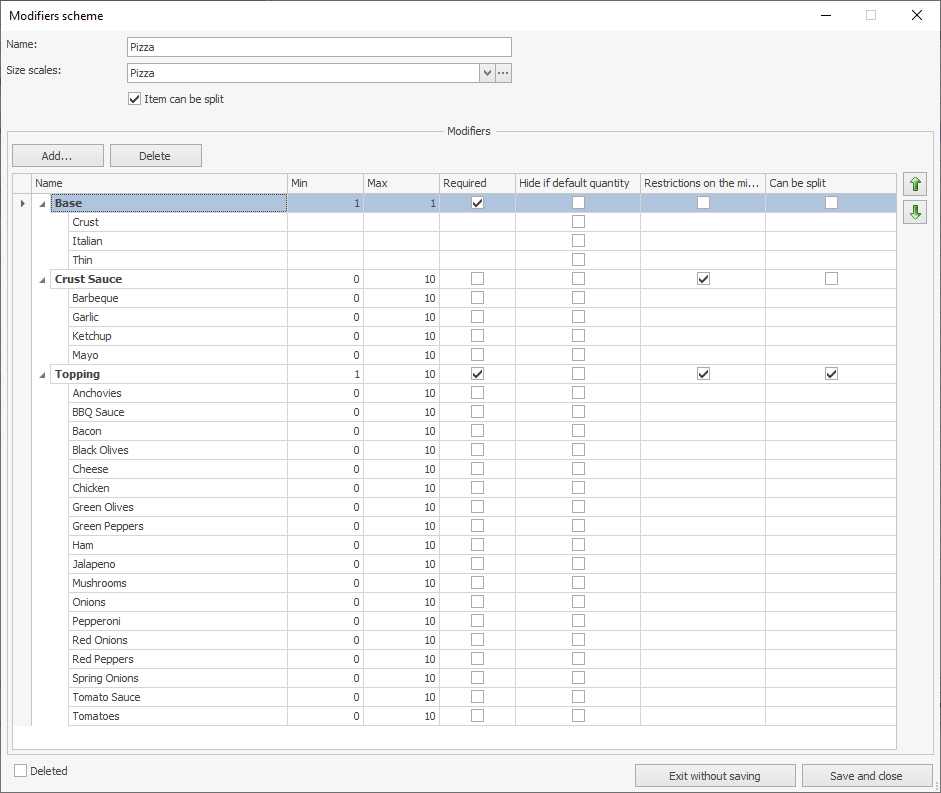
Task: Sort by the Name column header
Action: 160,183
